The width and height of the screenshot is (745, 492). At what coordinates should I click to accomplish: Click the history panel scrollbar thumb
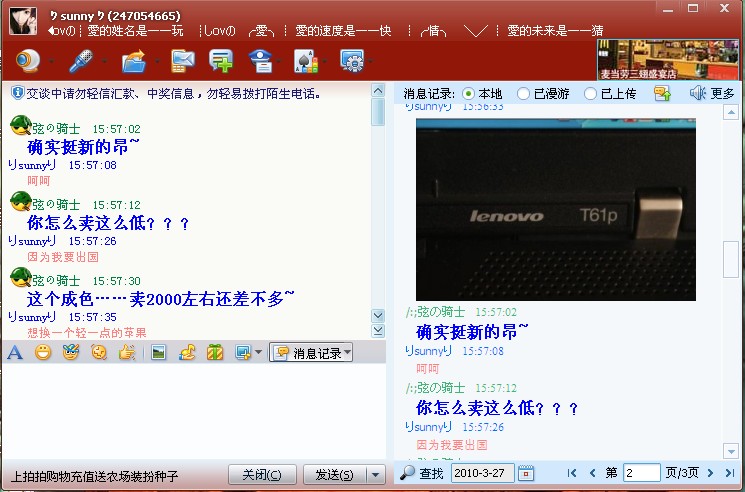point(731,259)
